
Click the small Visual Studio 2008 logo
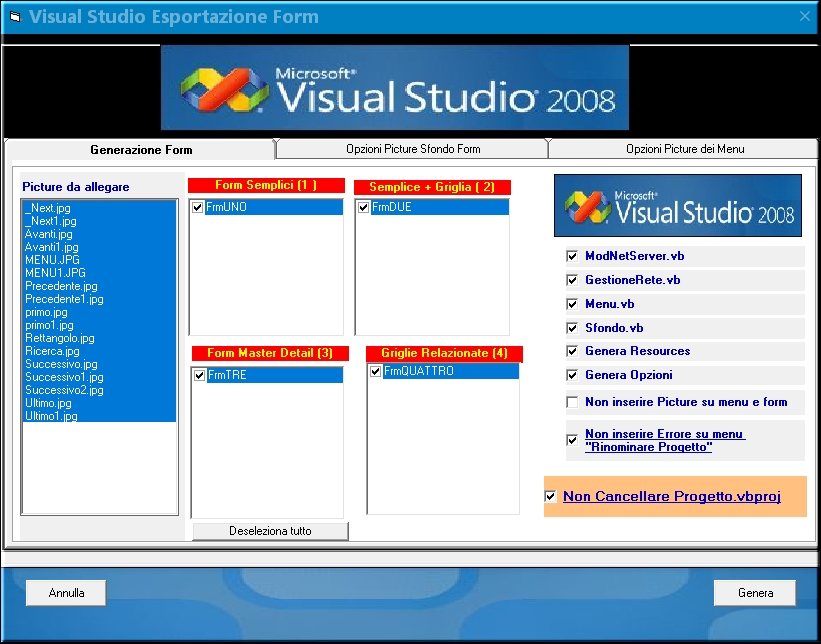[x=678, y=206]
